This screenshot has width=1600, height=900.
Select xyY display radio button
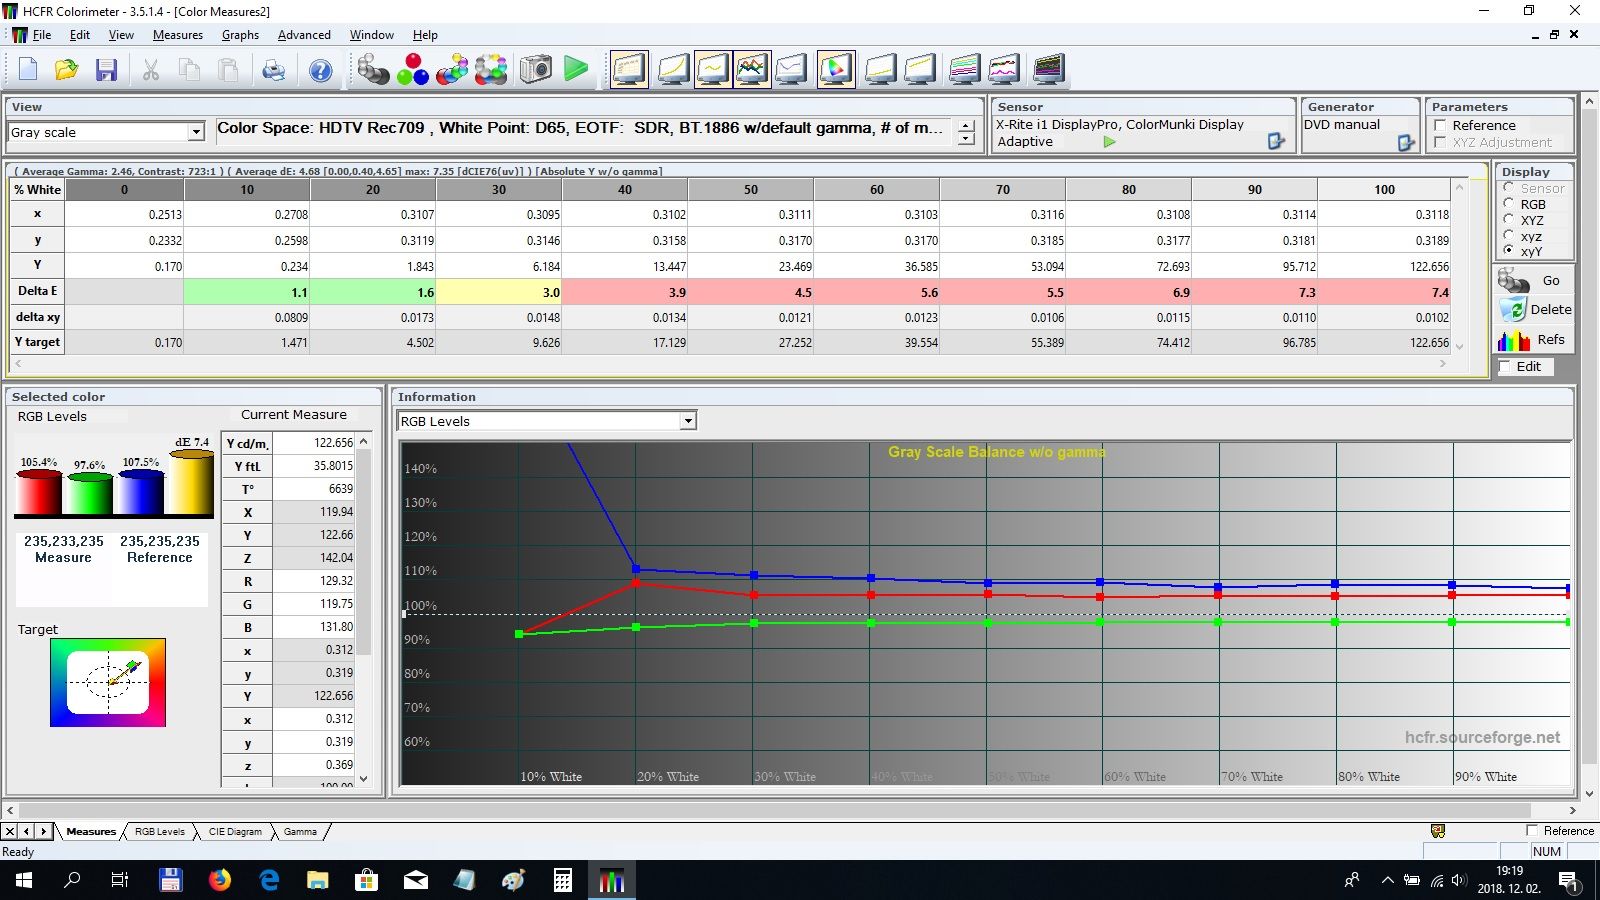point(1509,251)
